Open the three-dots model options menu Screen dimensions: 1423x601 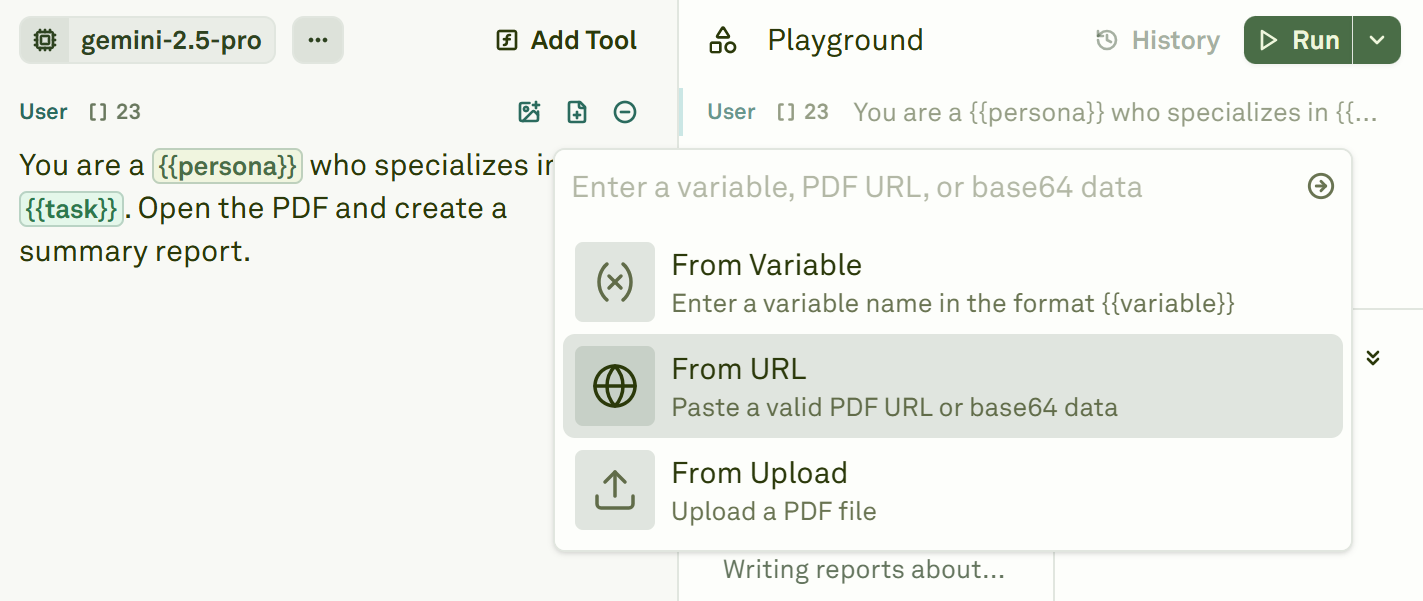(x=318, y=41)
